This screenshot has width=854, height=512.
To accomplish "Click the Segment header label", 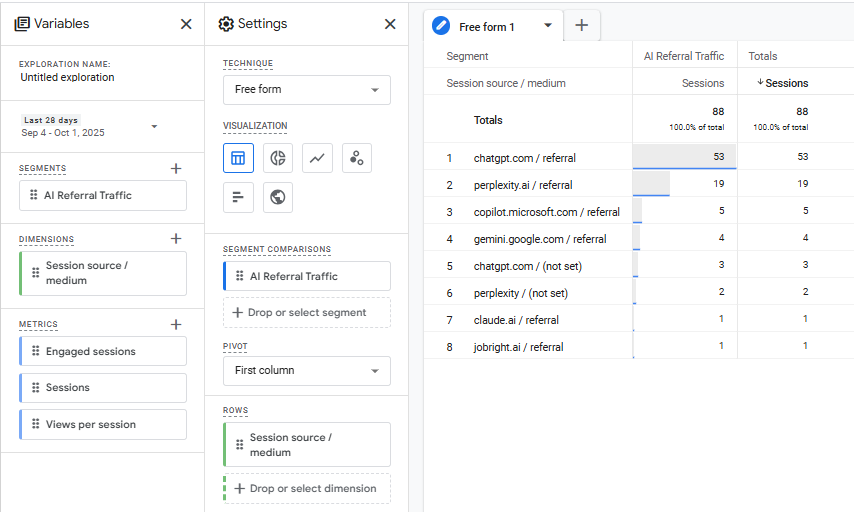I will tap(467, 56).
